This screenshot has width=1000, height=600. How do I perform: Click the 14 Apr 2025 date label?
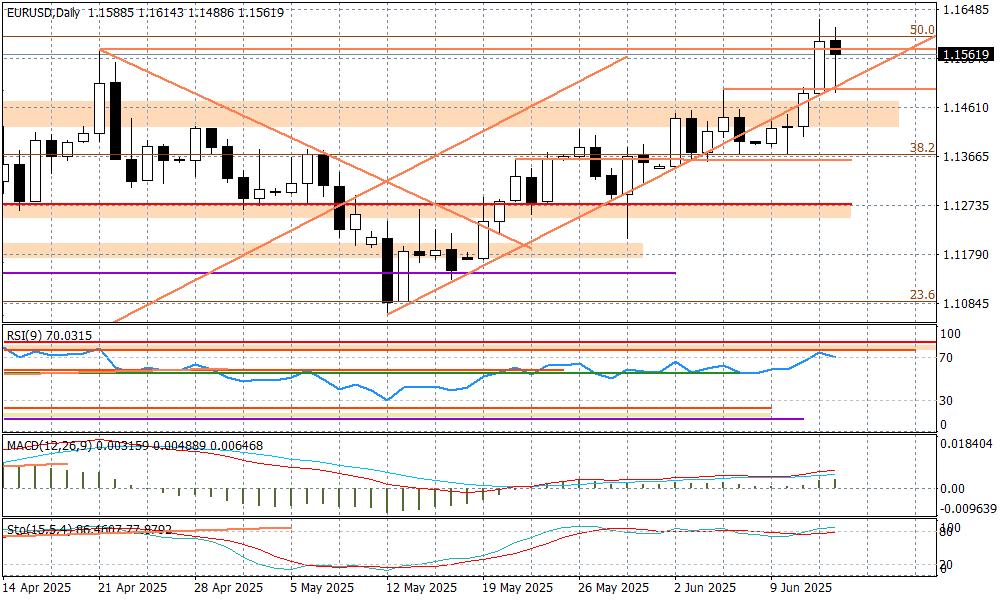pyautogui.click(x=38, y=588)
